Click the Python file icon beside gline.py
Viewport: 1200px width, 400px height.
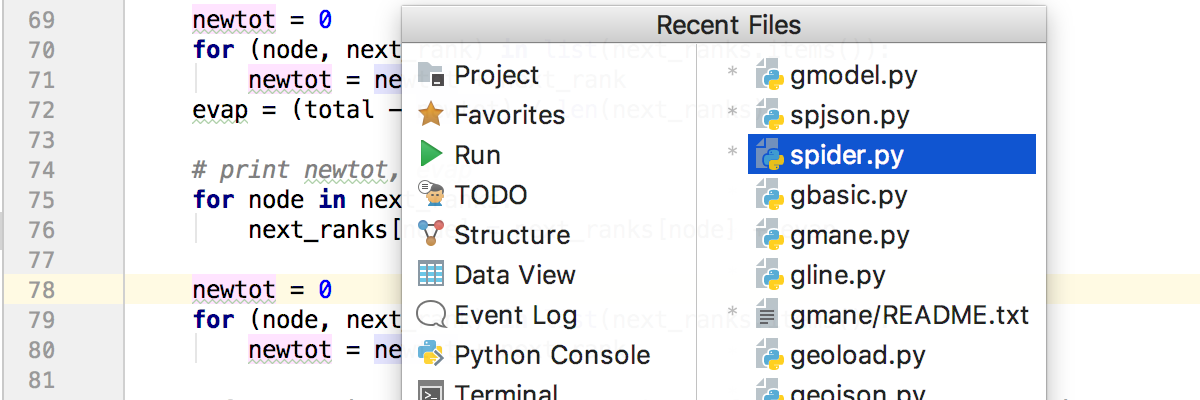tap(768, 275)
